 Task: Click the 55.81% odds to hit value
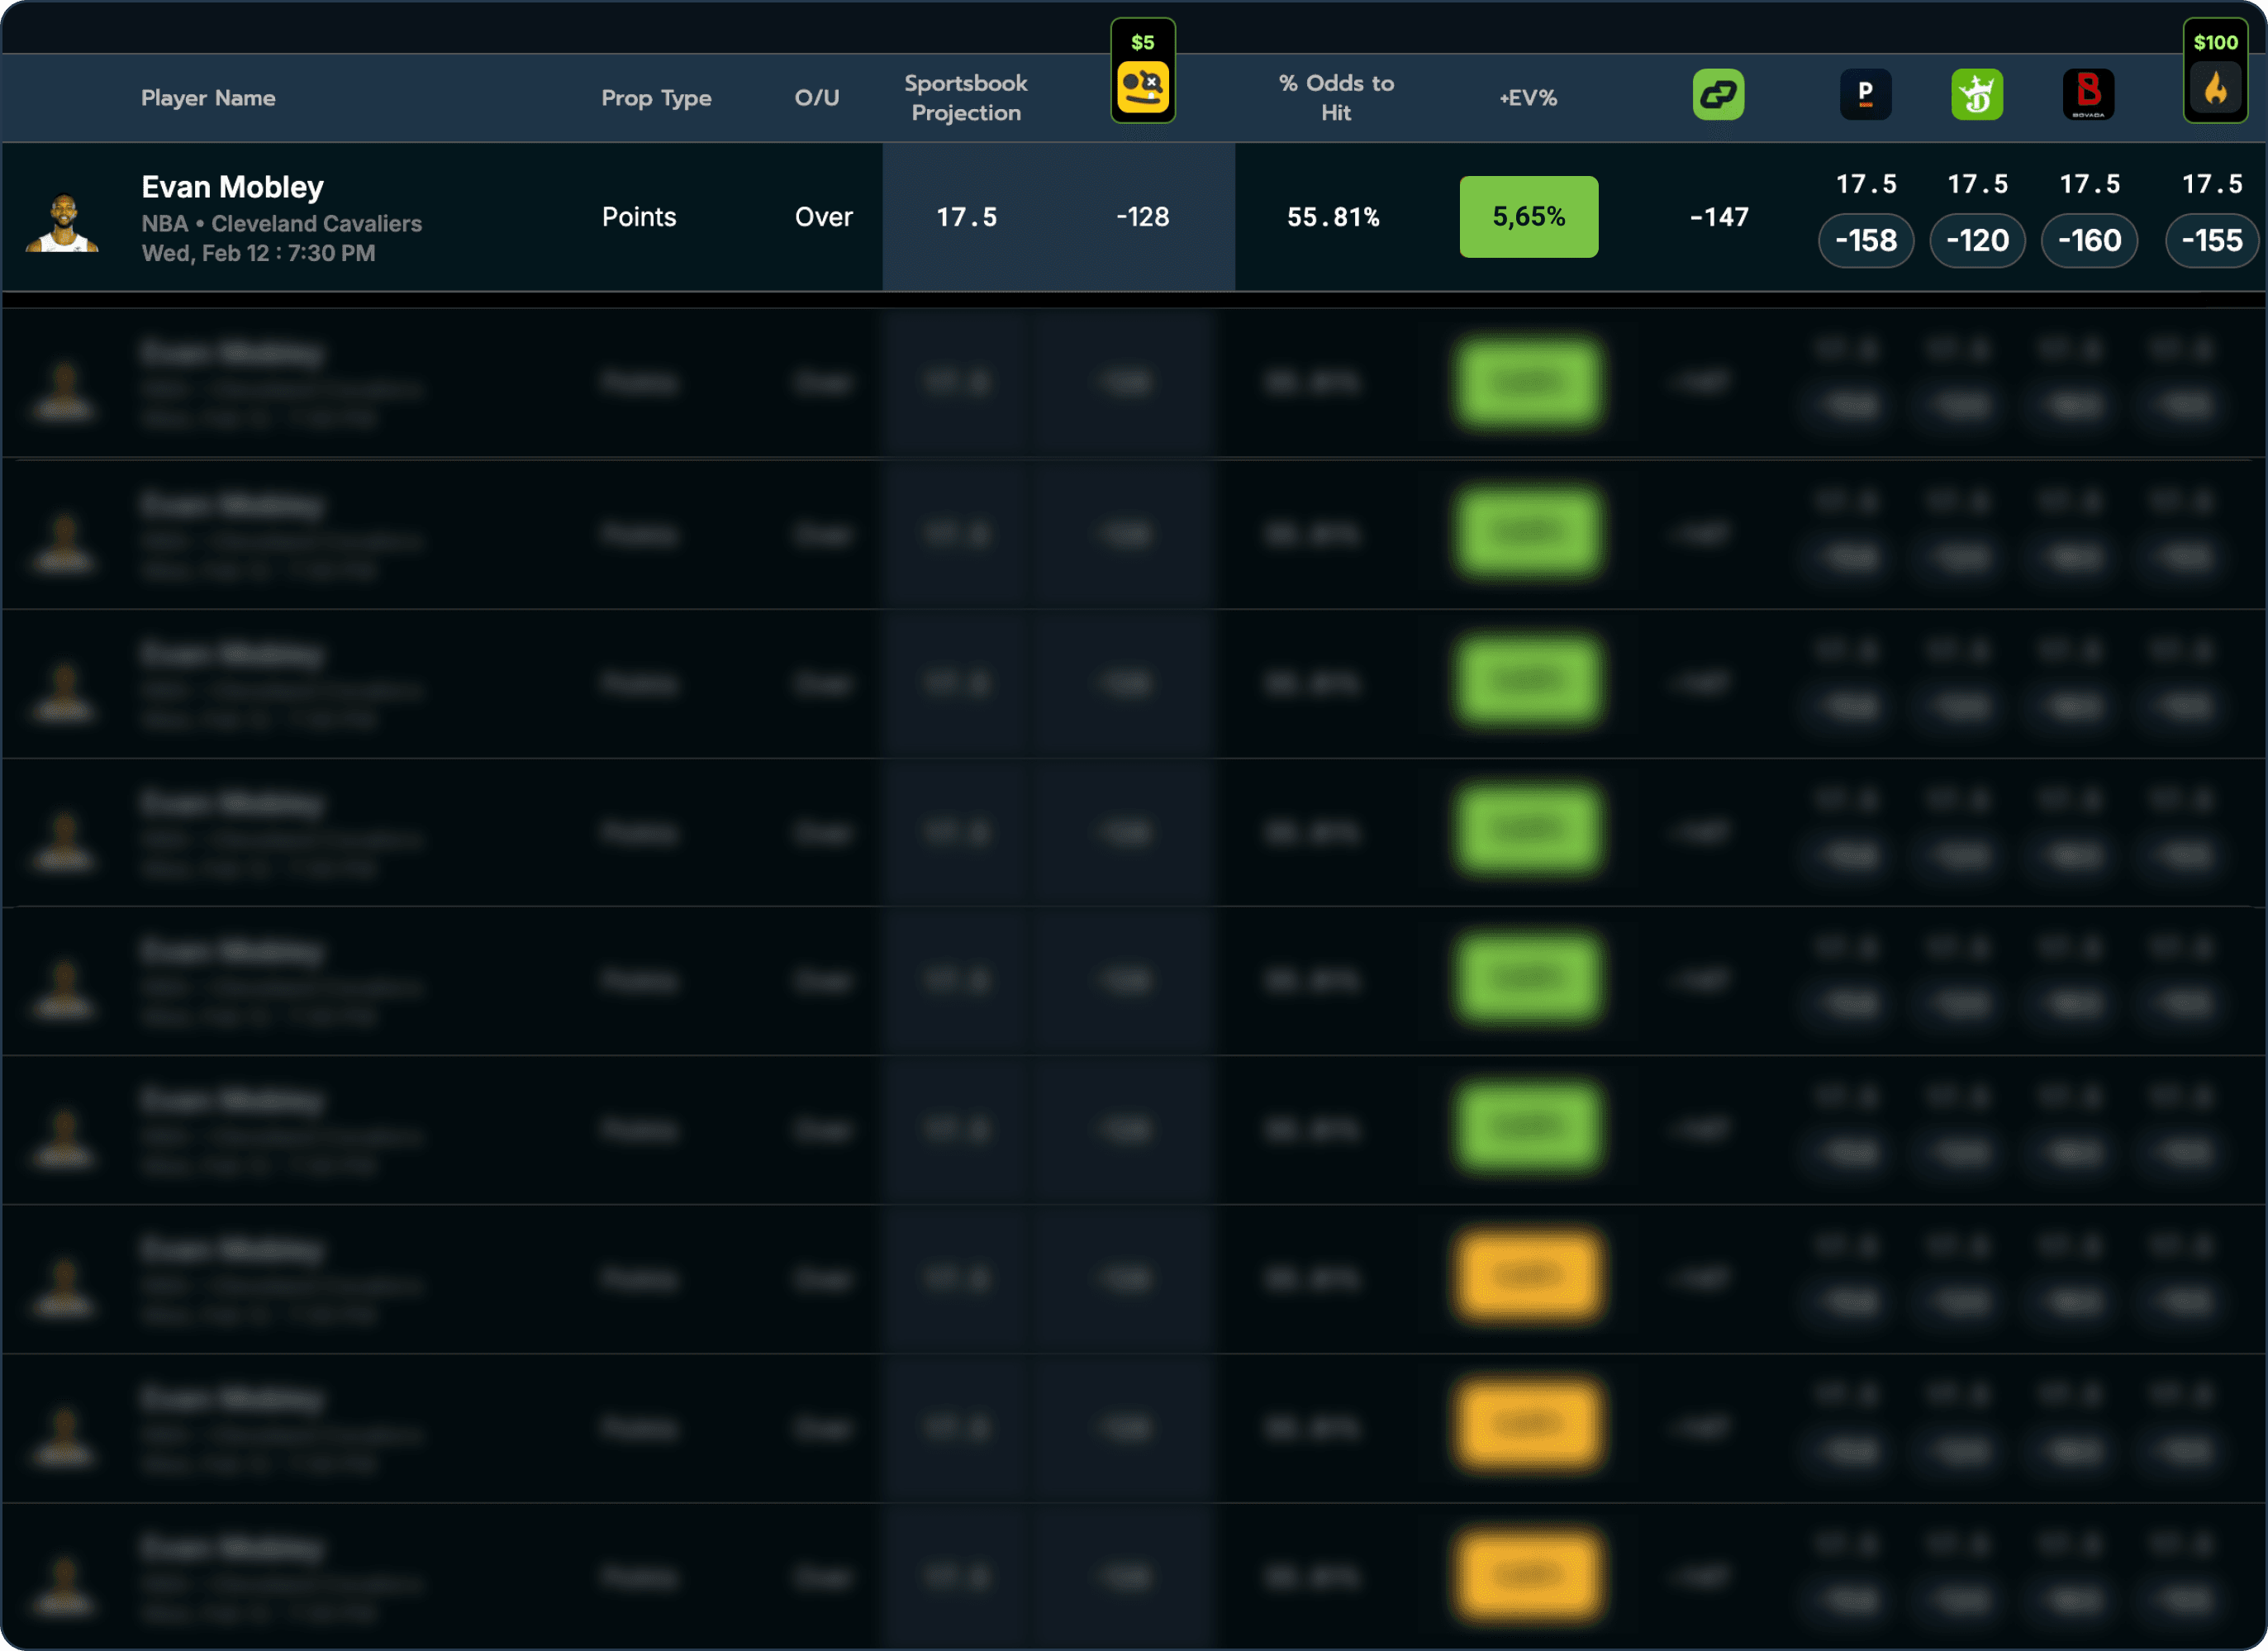tap(1333, 217)
